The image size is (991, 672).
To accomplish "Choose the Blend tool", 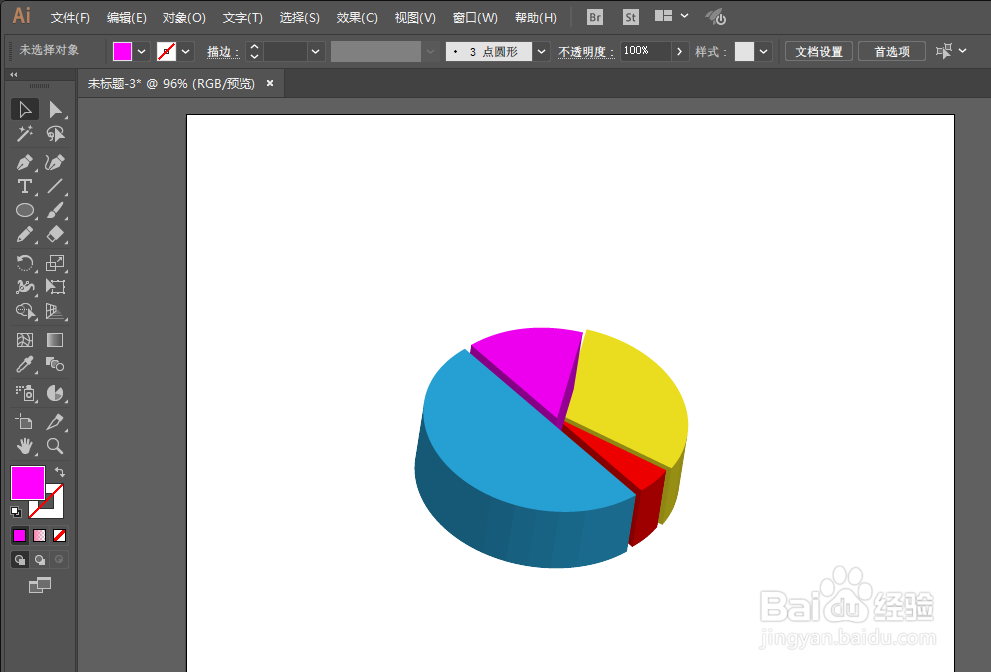I will (x=55, y=364).
